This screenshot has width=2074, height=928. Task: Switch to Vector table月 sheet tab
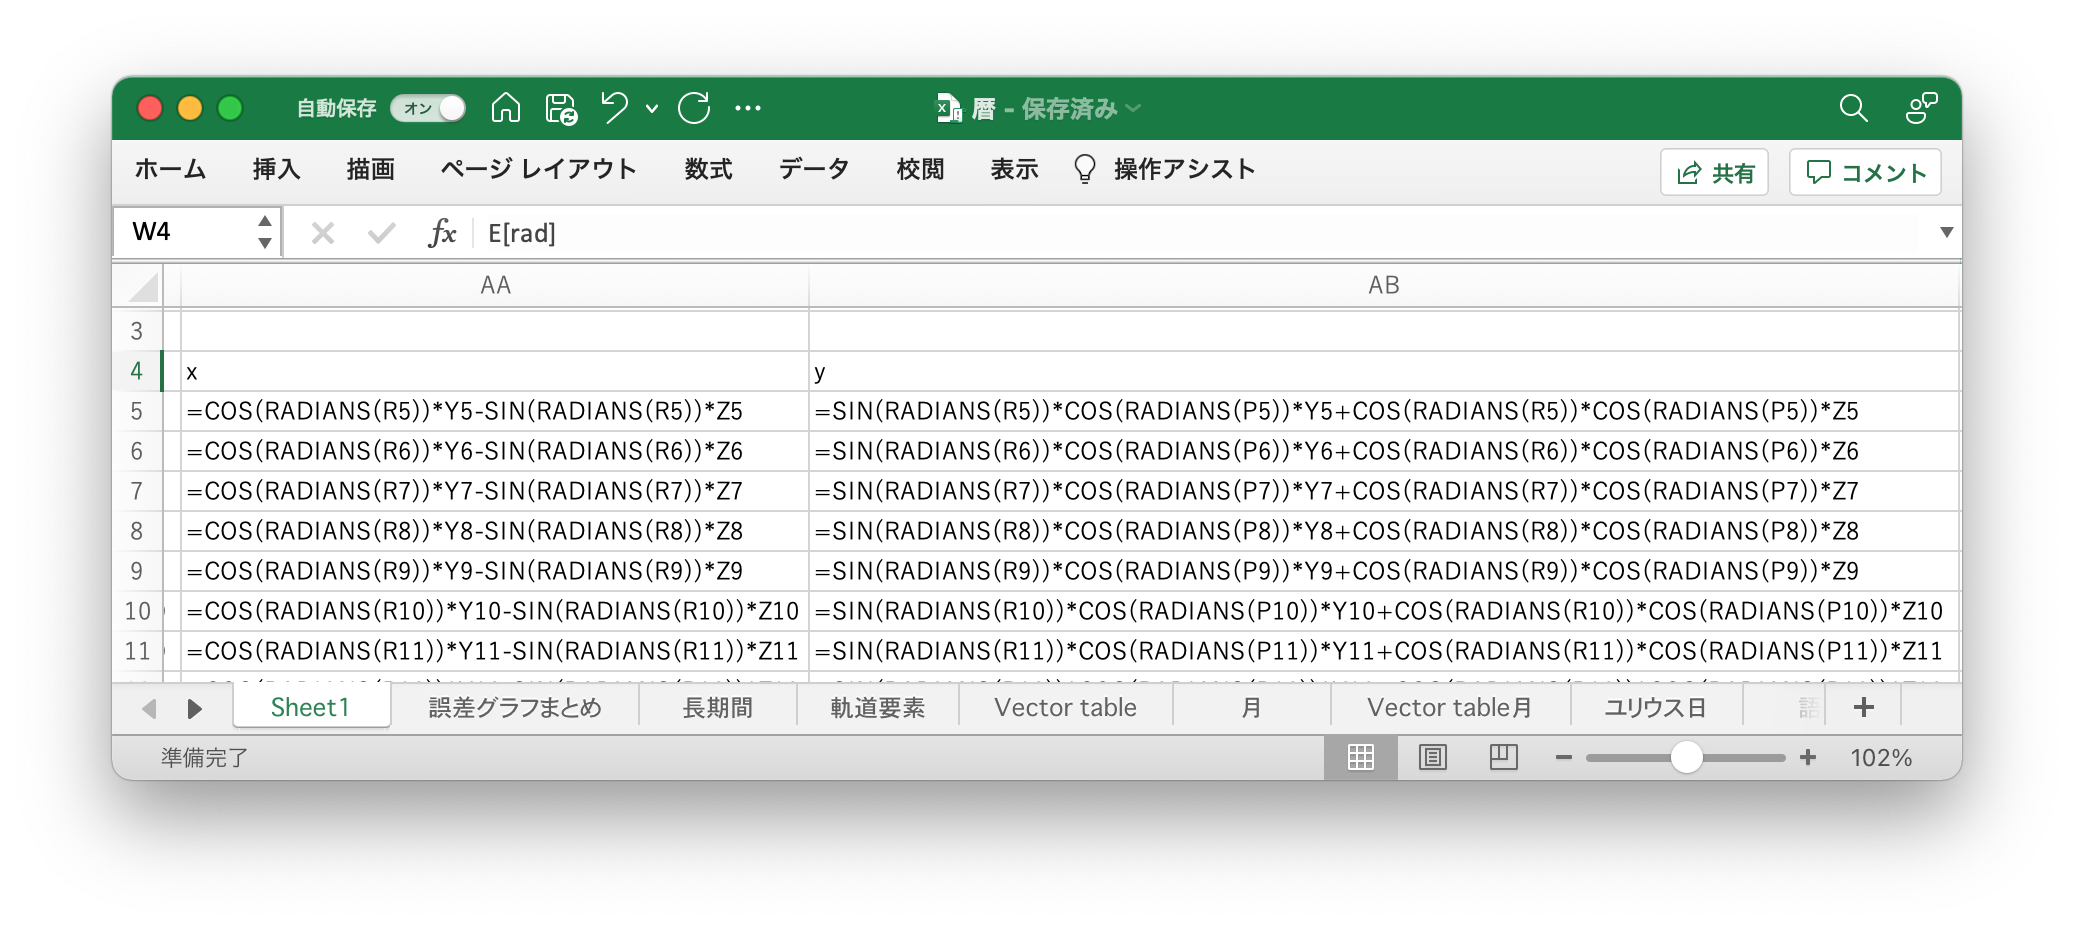click(1450, 707)
